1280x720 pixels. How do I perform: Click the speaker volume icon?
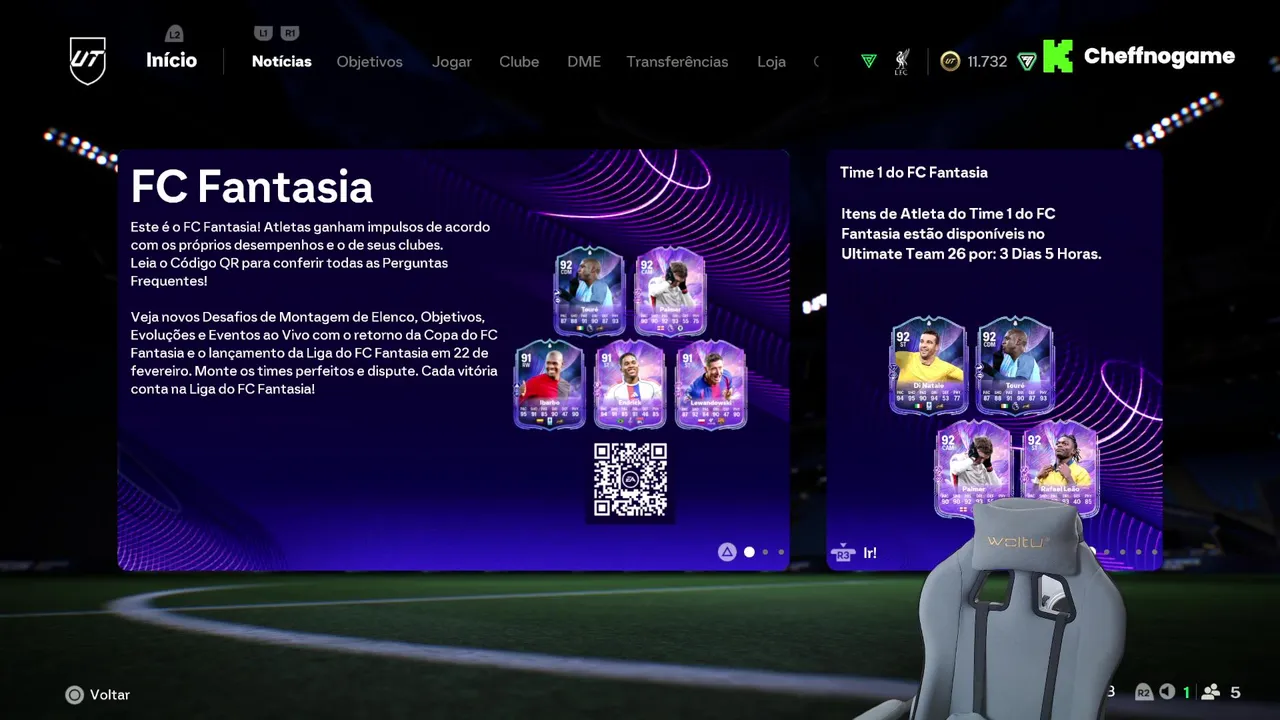[x=1167, y=692]
